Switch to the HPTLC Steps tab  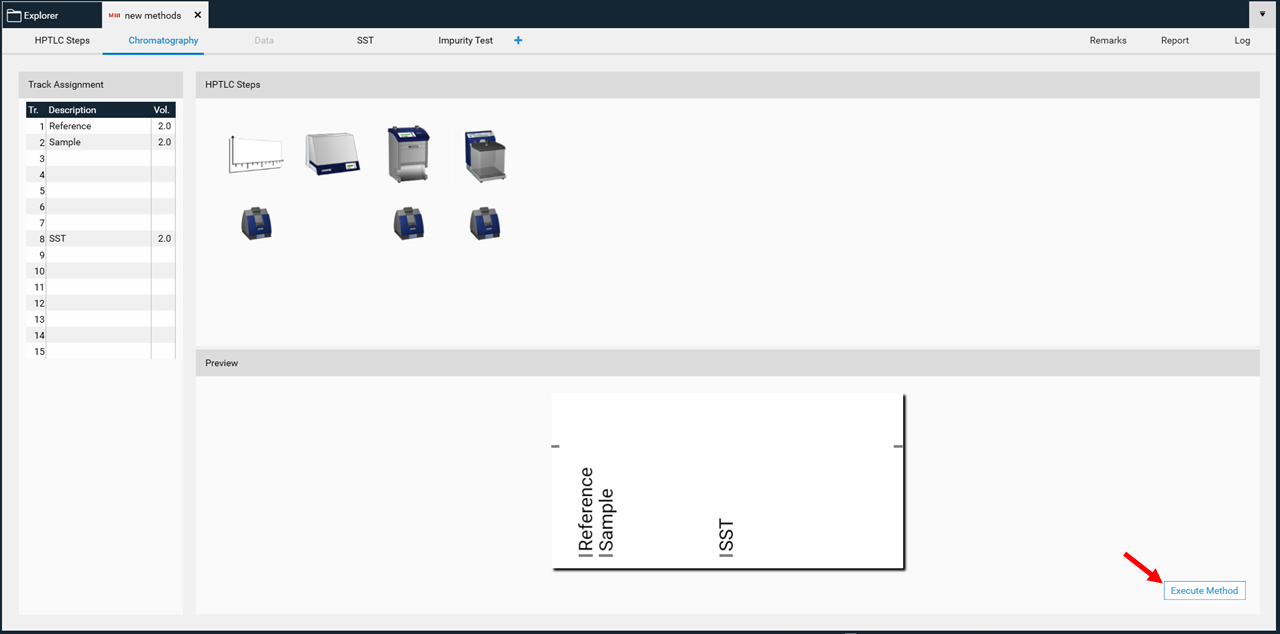point(62,41)
